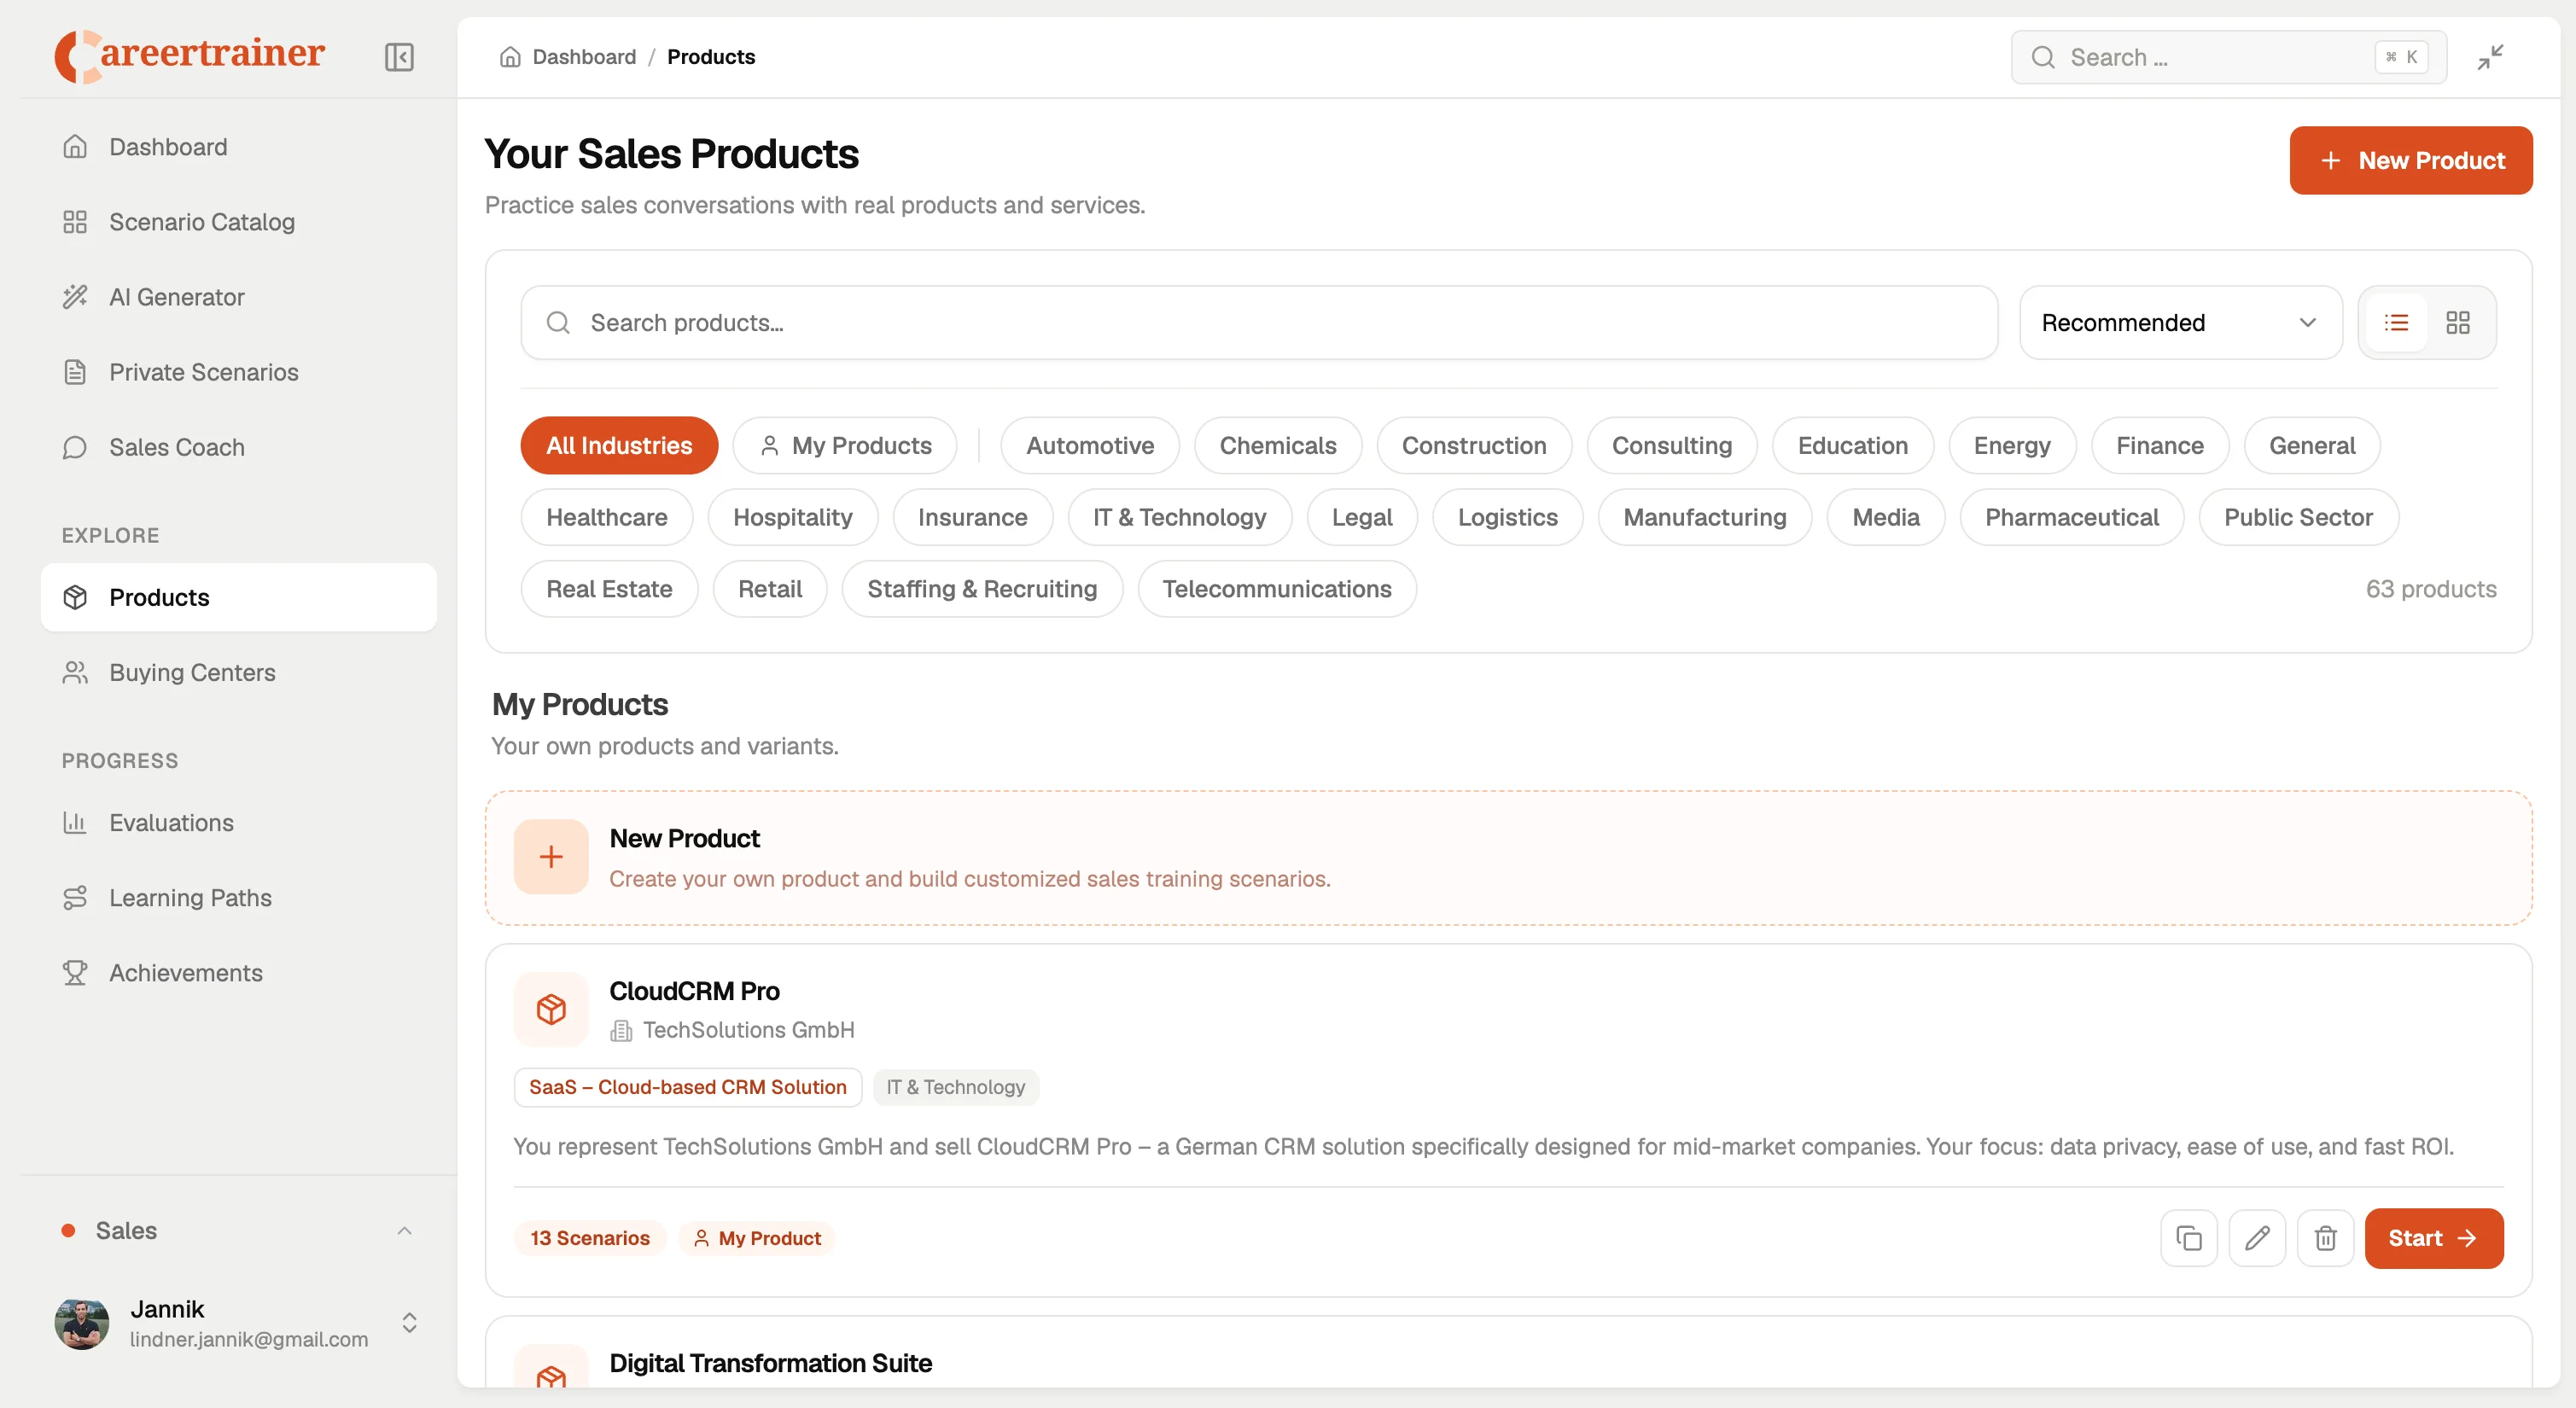Open Scenario Catalog in sidebar
The height and width of the screenshot is (1408, 2576).
pos(238,222)
